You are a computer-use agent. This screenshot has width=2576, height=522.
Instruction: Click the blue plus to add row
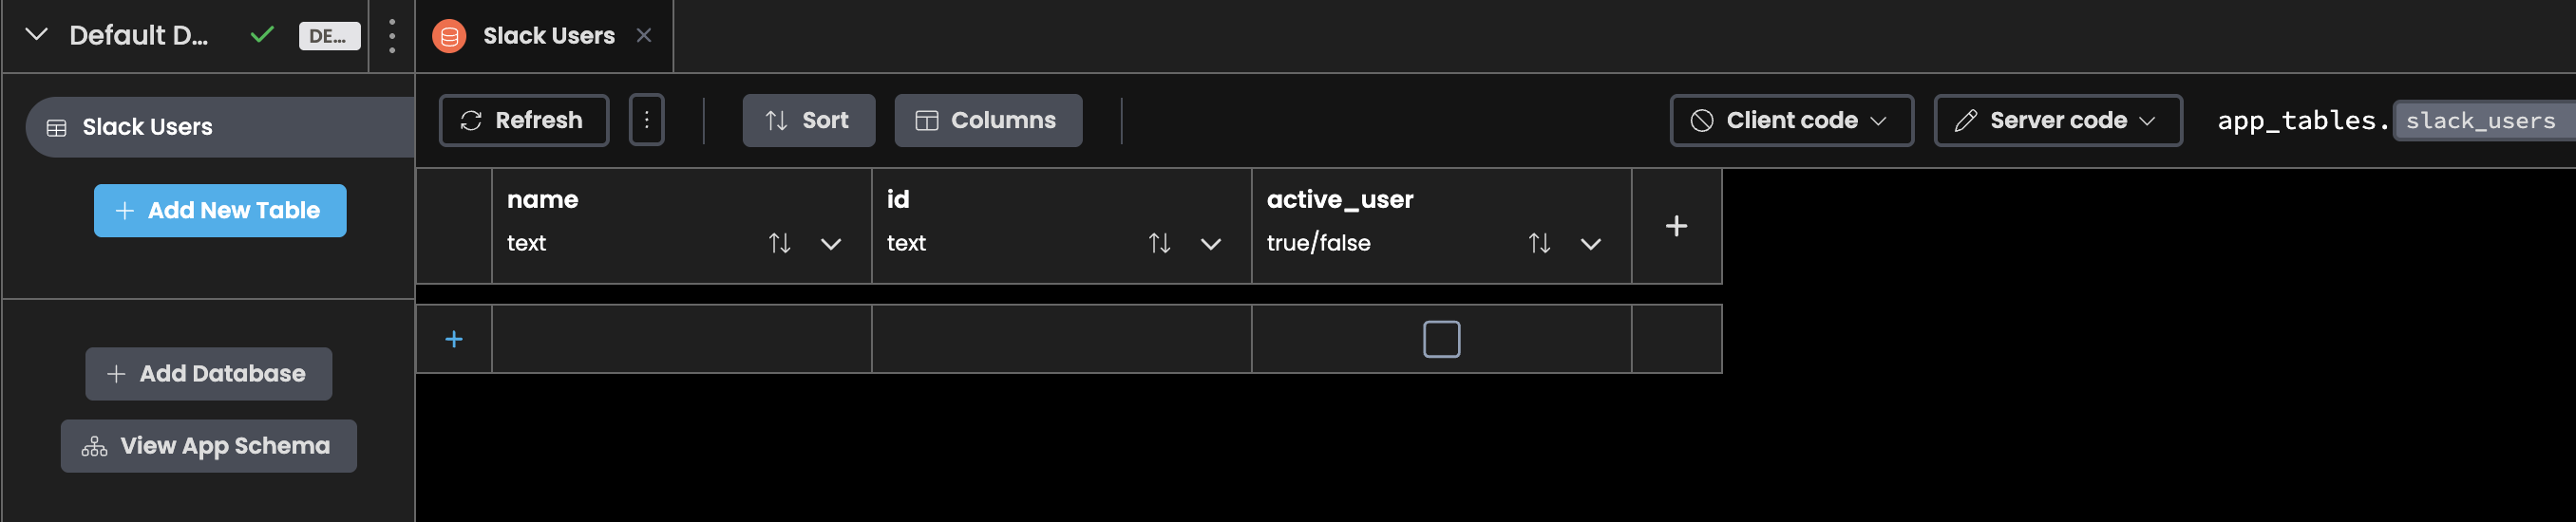[x=454, y=340]
